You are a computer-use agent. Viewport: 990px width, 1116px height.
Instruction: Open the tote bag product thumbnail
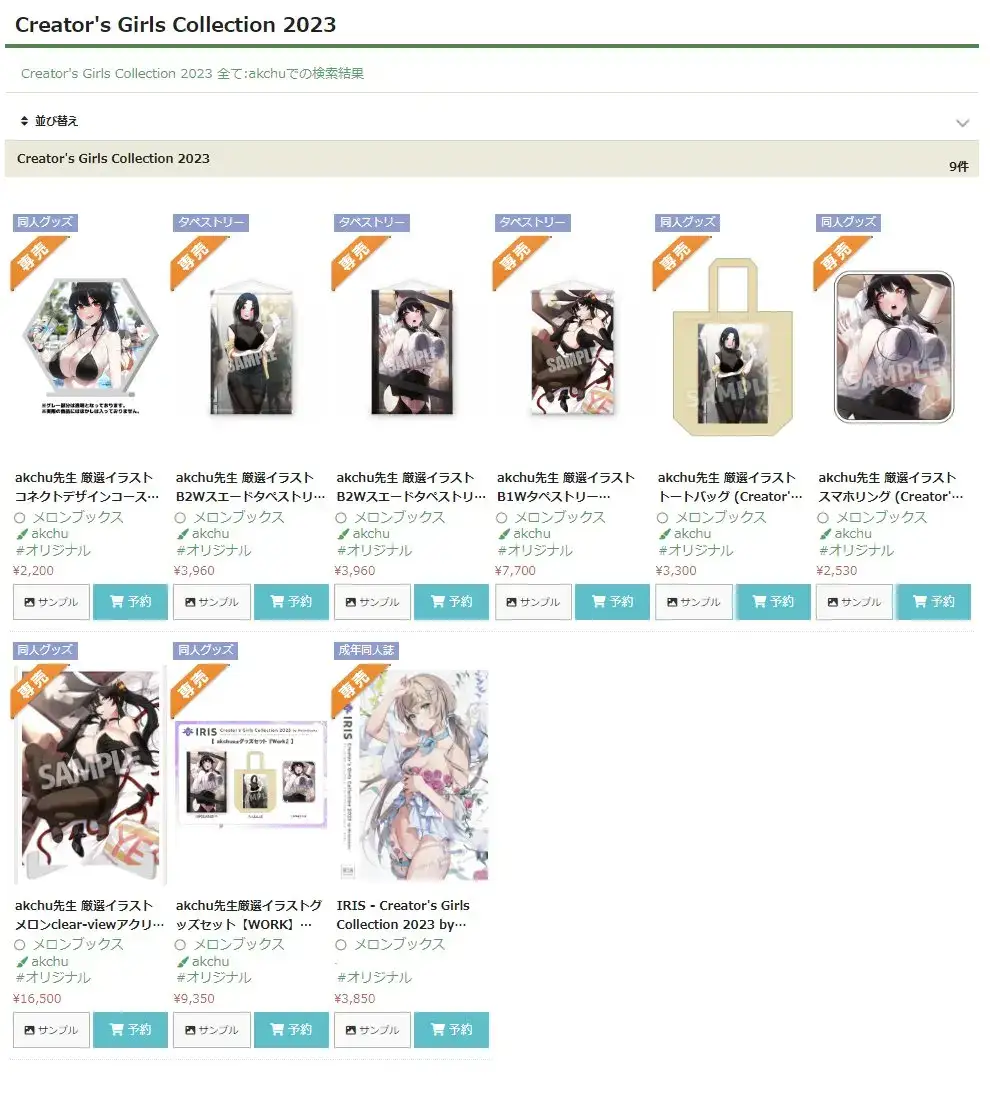pos(732,347)
